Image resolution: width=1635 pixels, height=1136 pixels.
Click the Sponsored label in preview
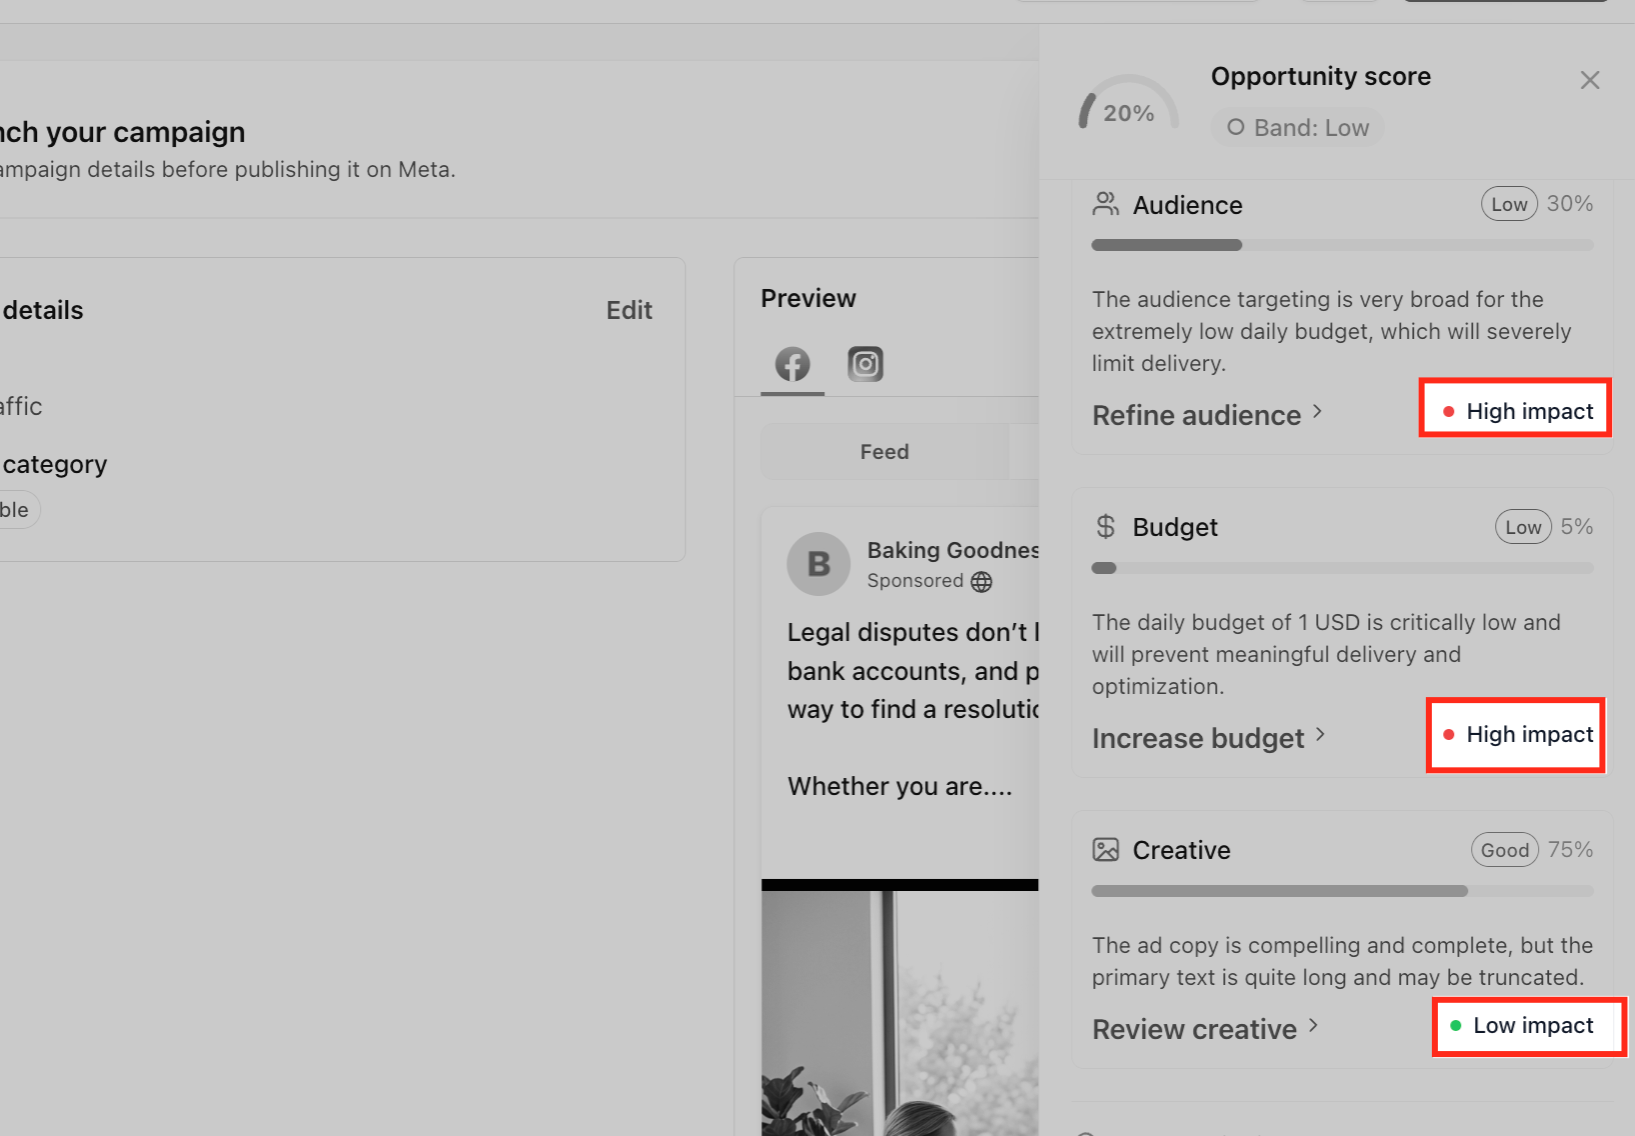pyautogui.click(x=915, y=581)
